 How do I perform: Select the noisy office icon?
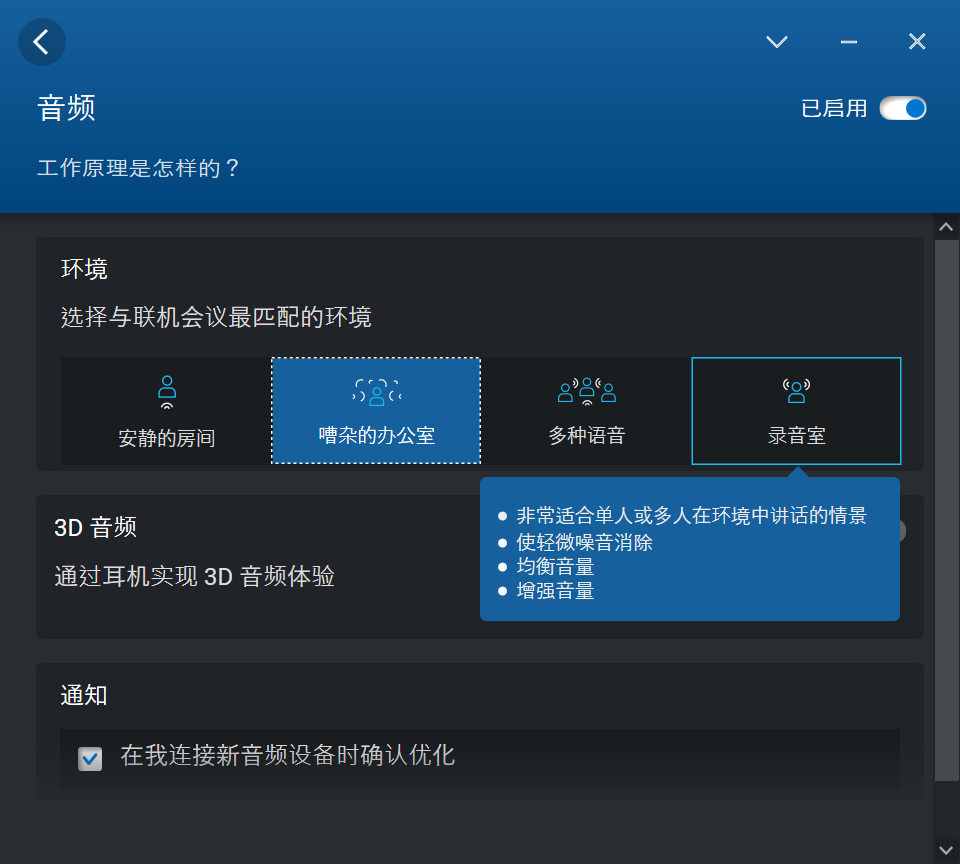tap(376, 392)
